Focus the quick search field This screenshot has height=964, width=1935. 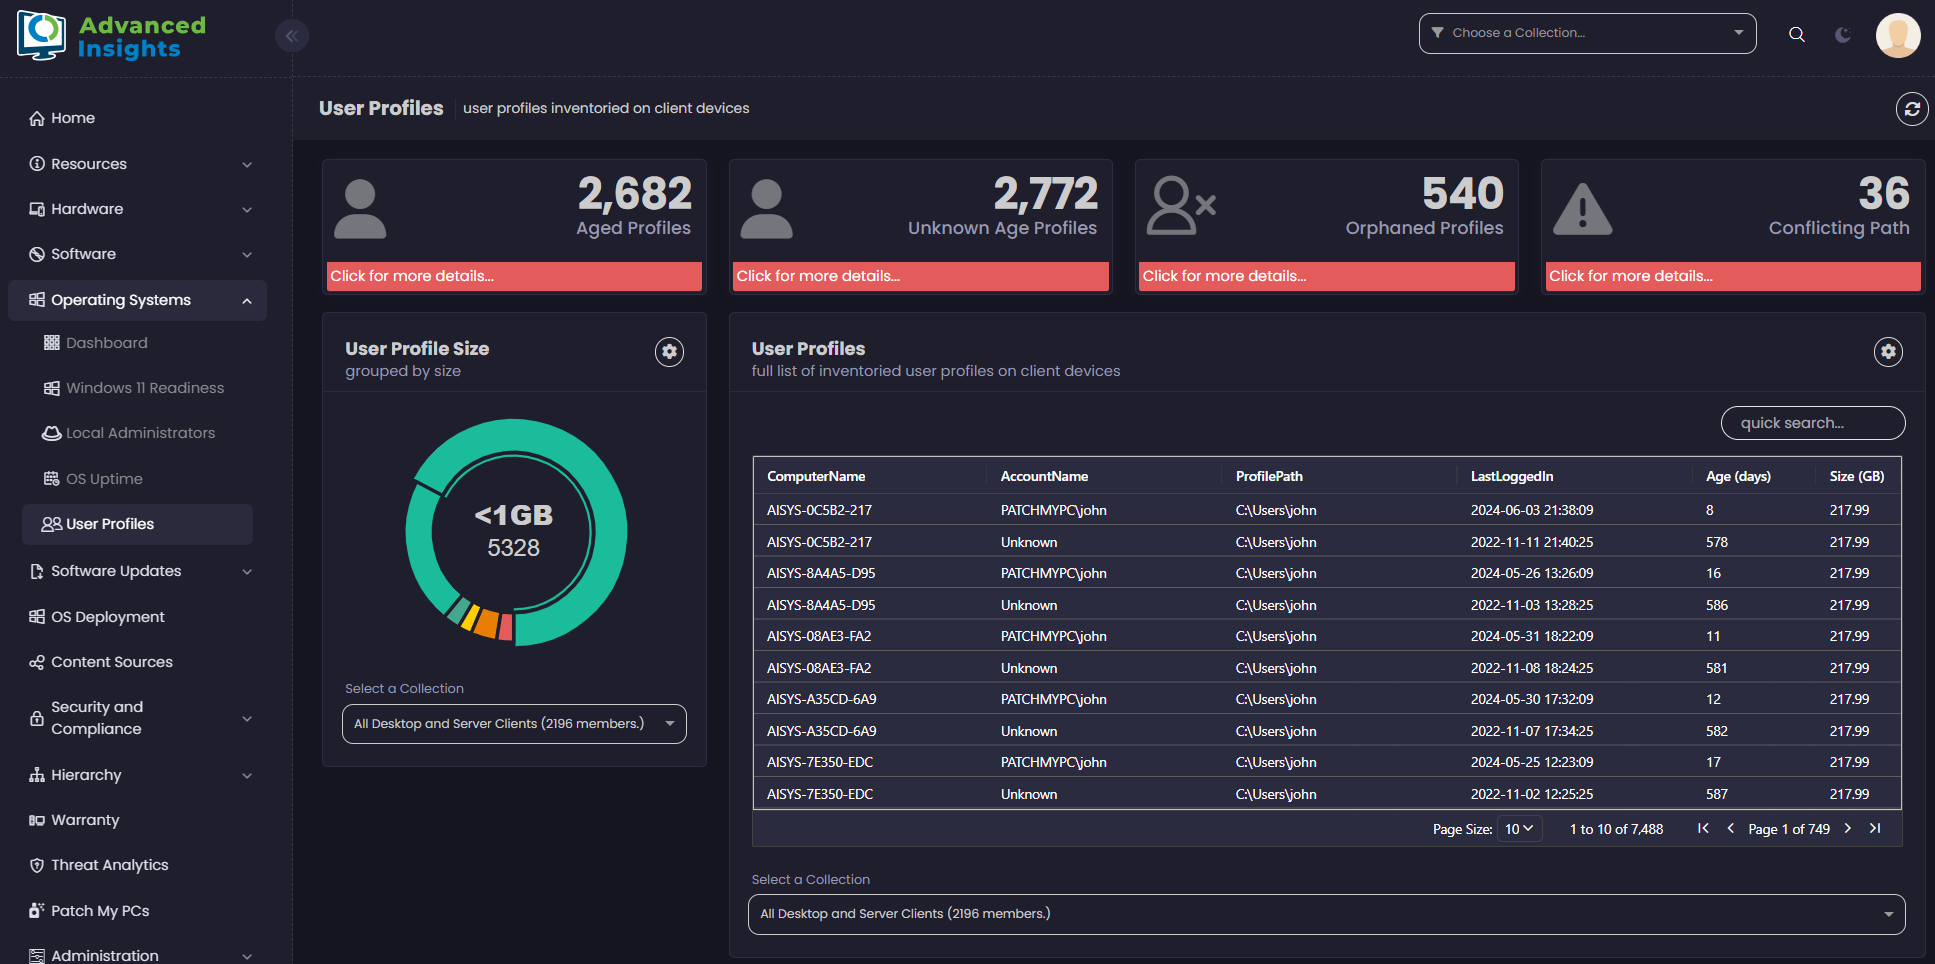pyautogui.click(x=1811, y=423)
